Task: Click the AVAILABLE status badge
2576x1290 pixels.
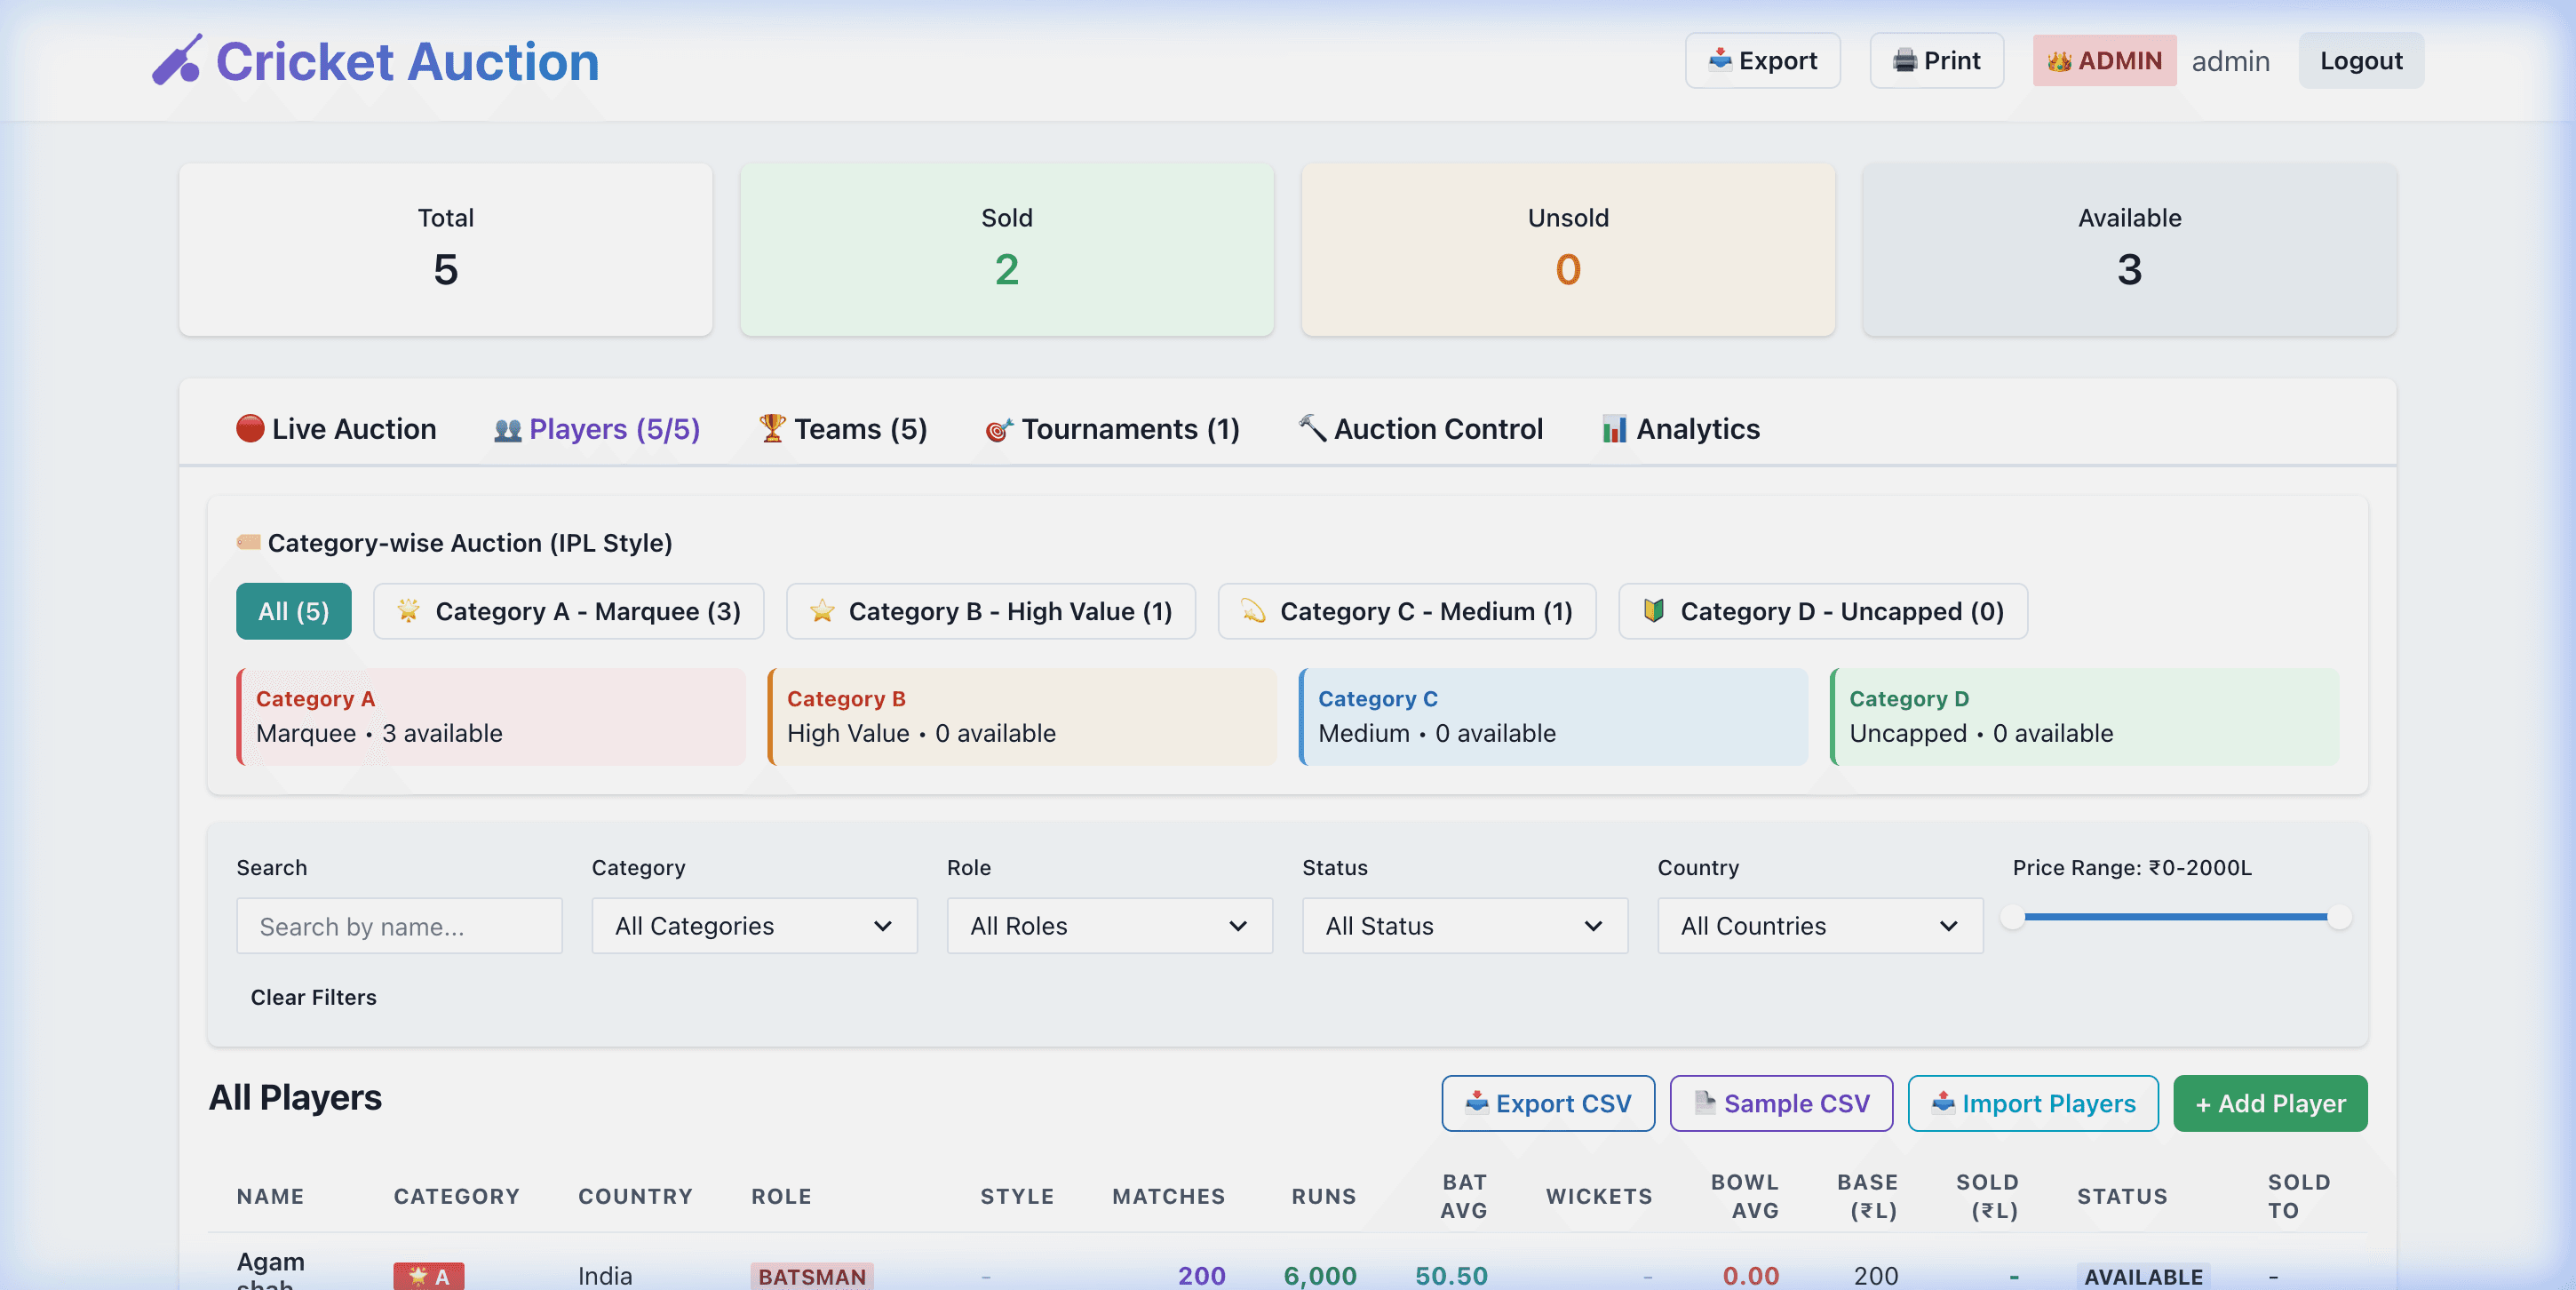Action: point(2143,1276)
